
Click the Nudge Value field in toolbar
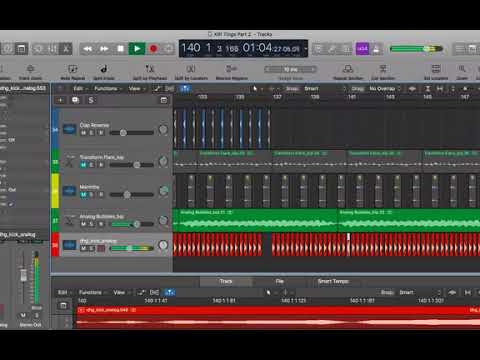click(x=290, y=69)
